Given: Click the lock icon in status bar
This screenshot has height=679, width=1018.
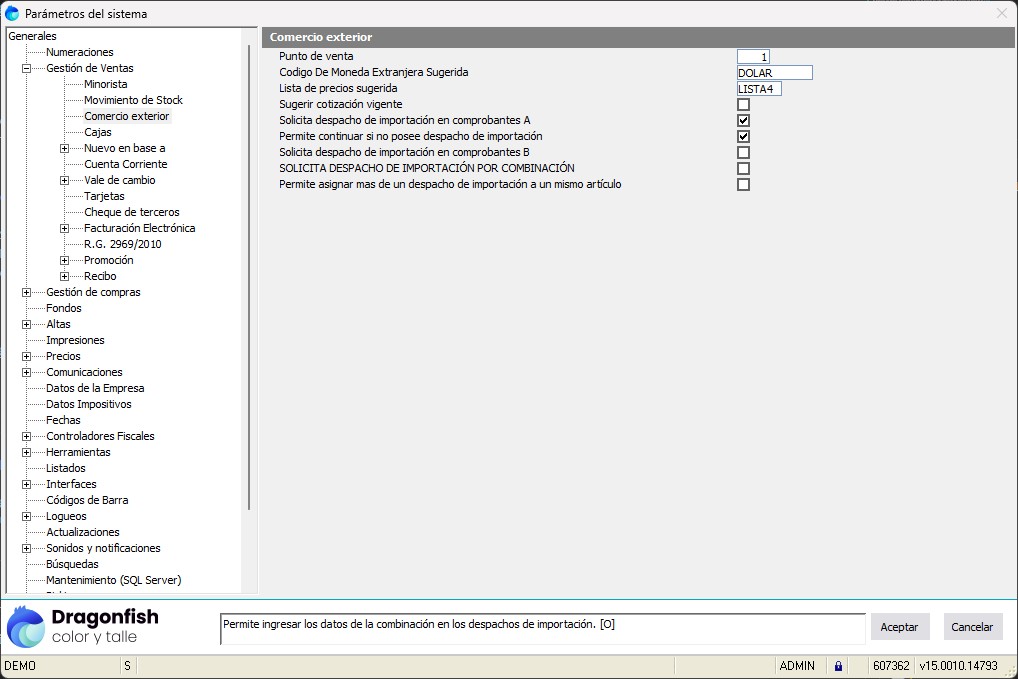Looking at the screenshot, I should pyautogui.click(x=838, y=666).
